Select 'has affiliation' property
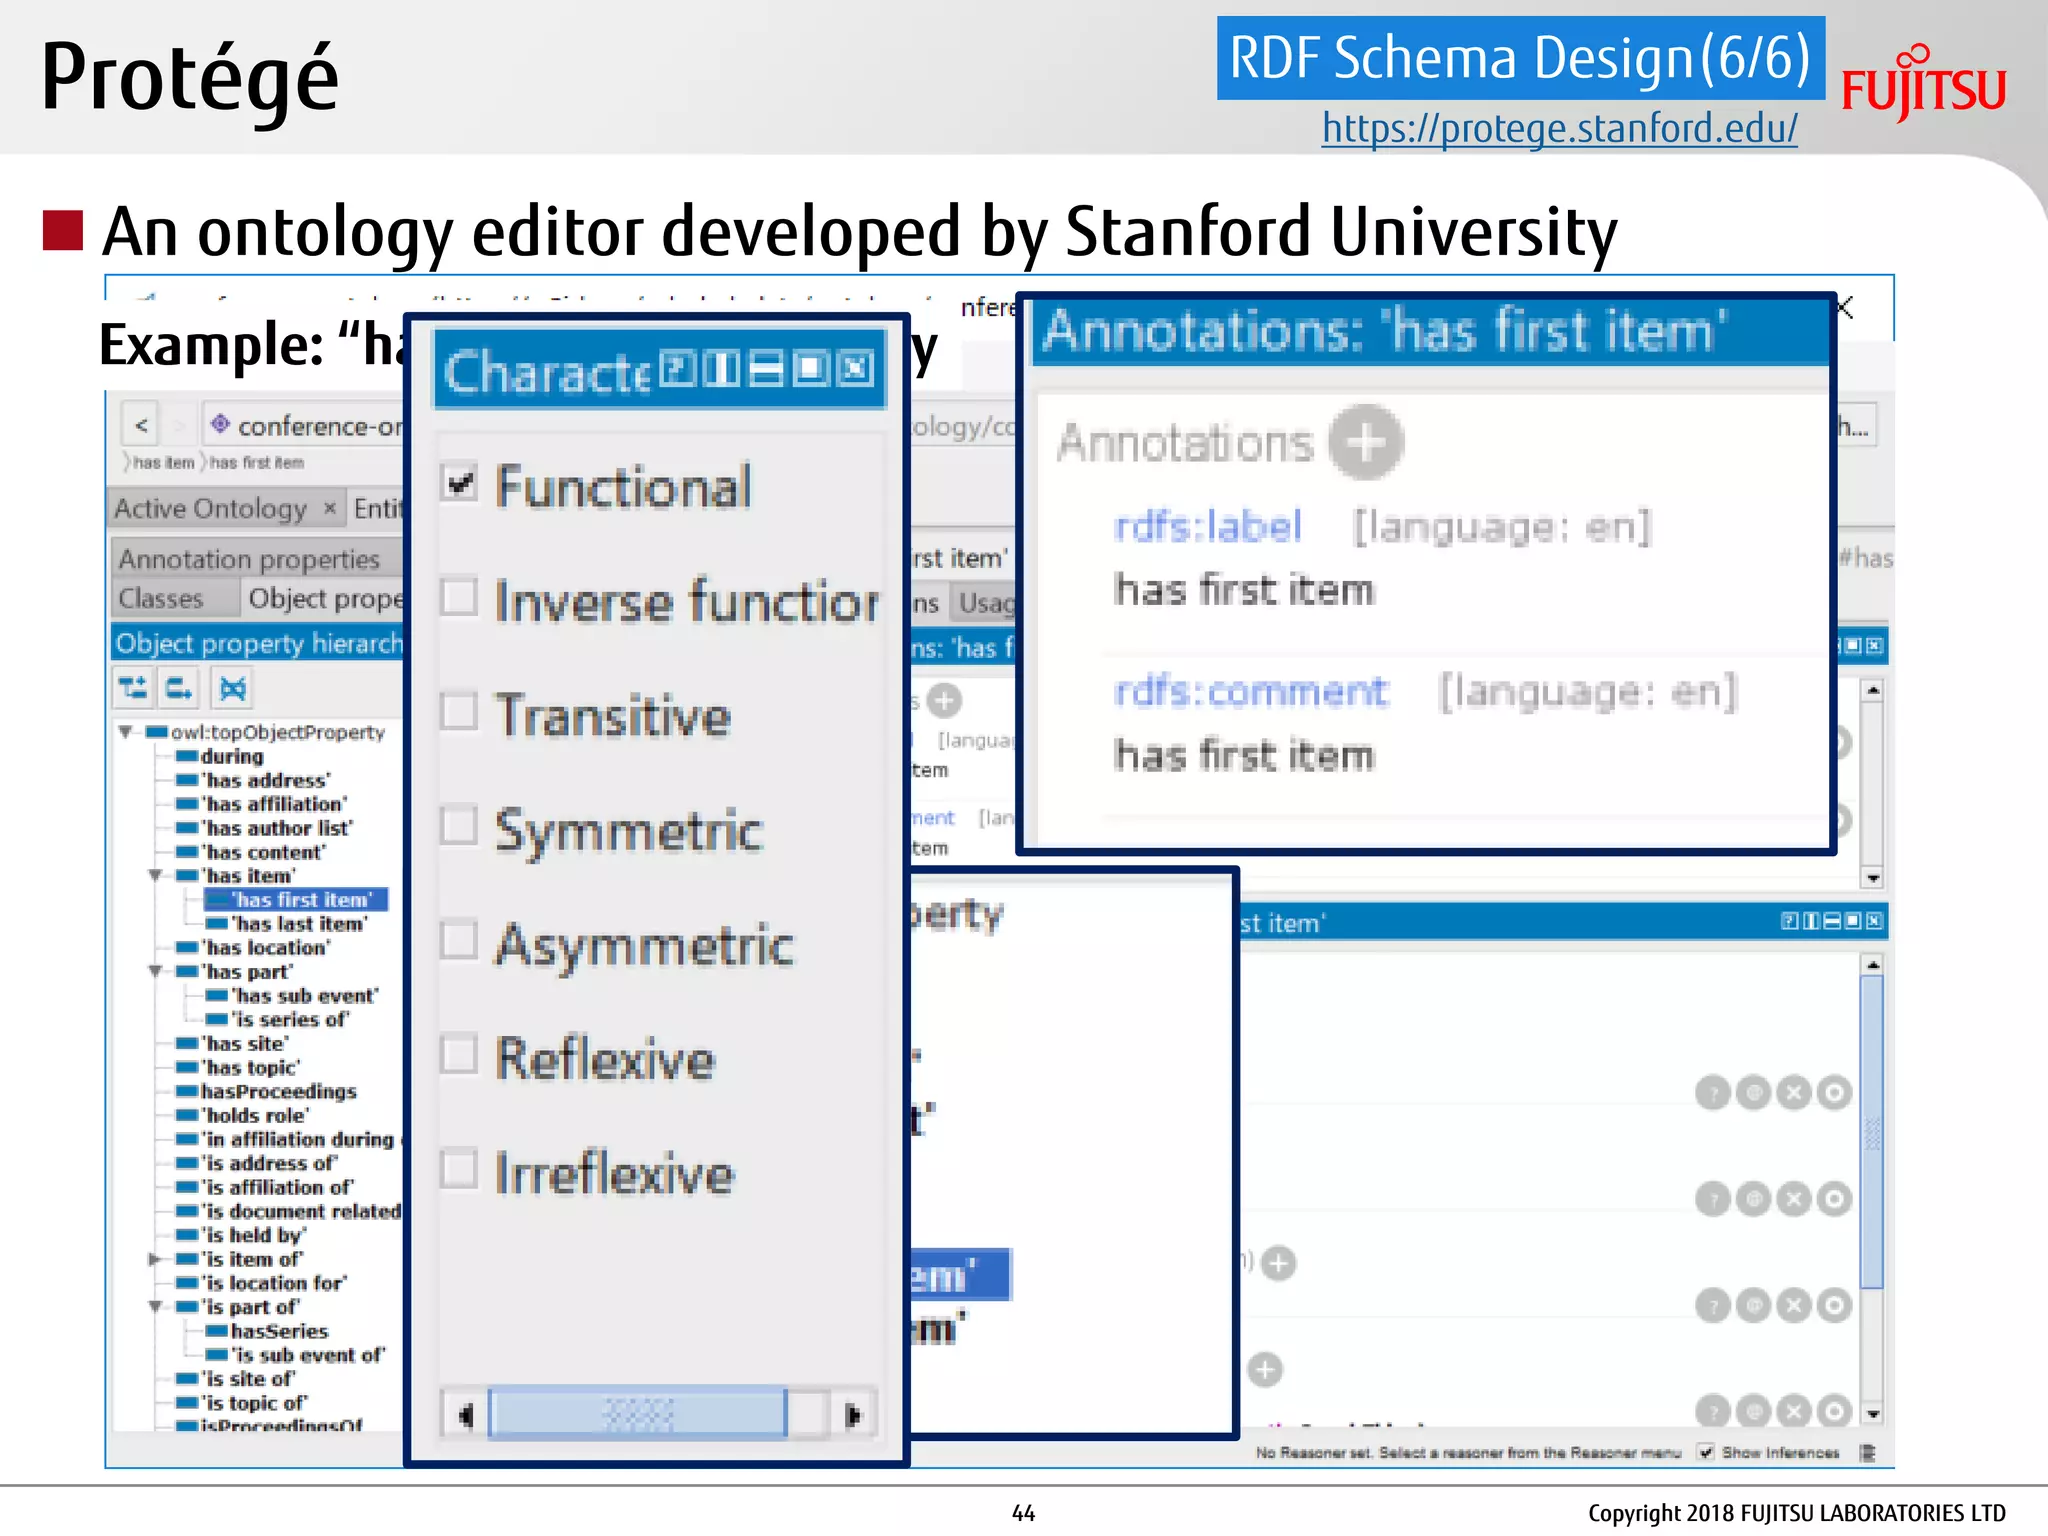This screenshot has width=2048, height=1536. click(262, 804)
